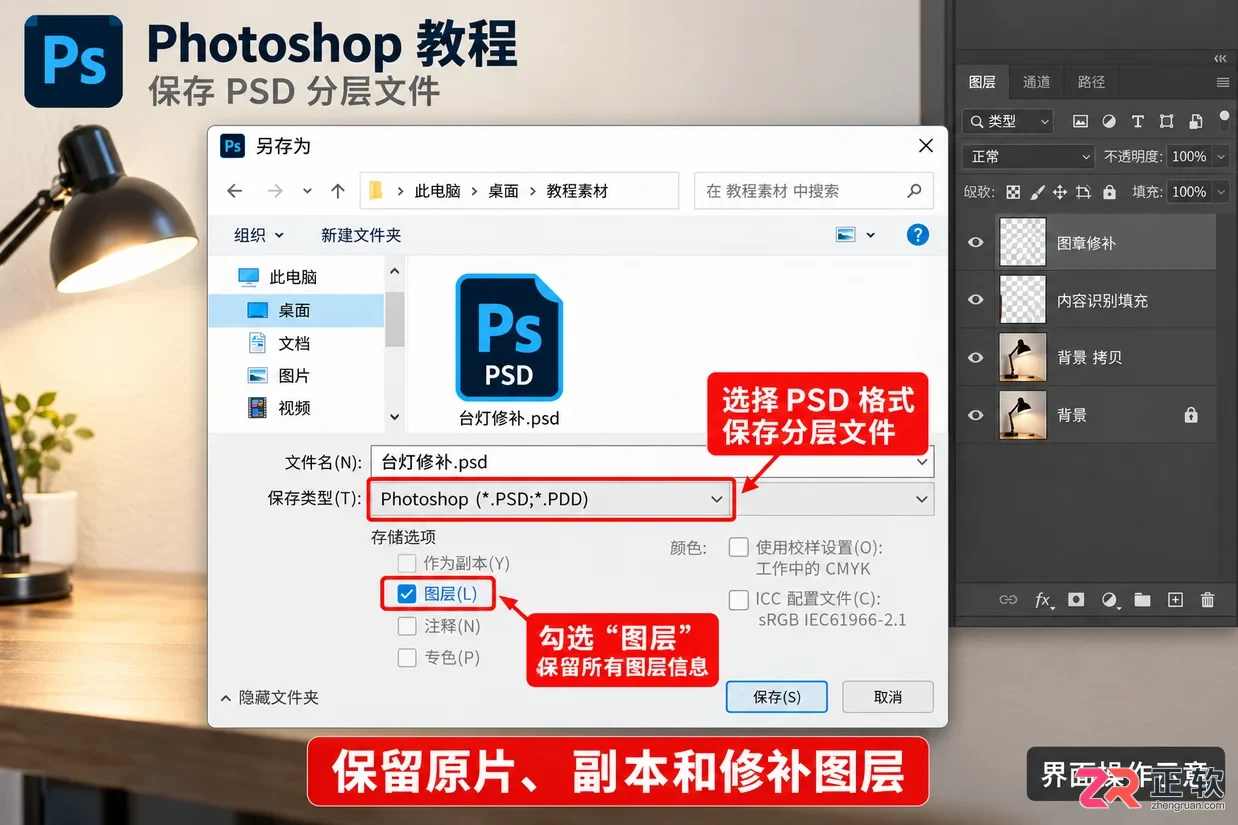This screenshot has height=825, width=1238.
Task: Create a new layer
Action: click(x=1175, y=600)
